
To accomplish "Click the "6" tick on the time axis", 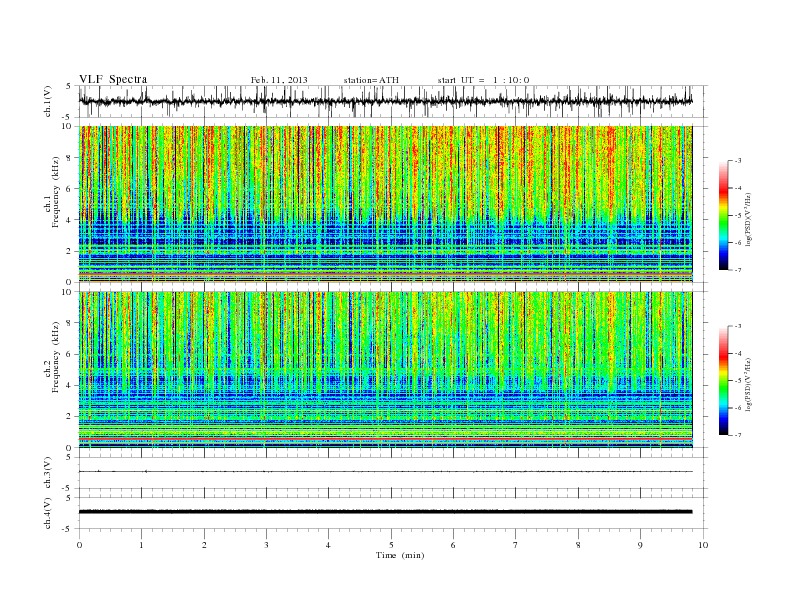I will point(453,545).
